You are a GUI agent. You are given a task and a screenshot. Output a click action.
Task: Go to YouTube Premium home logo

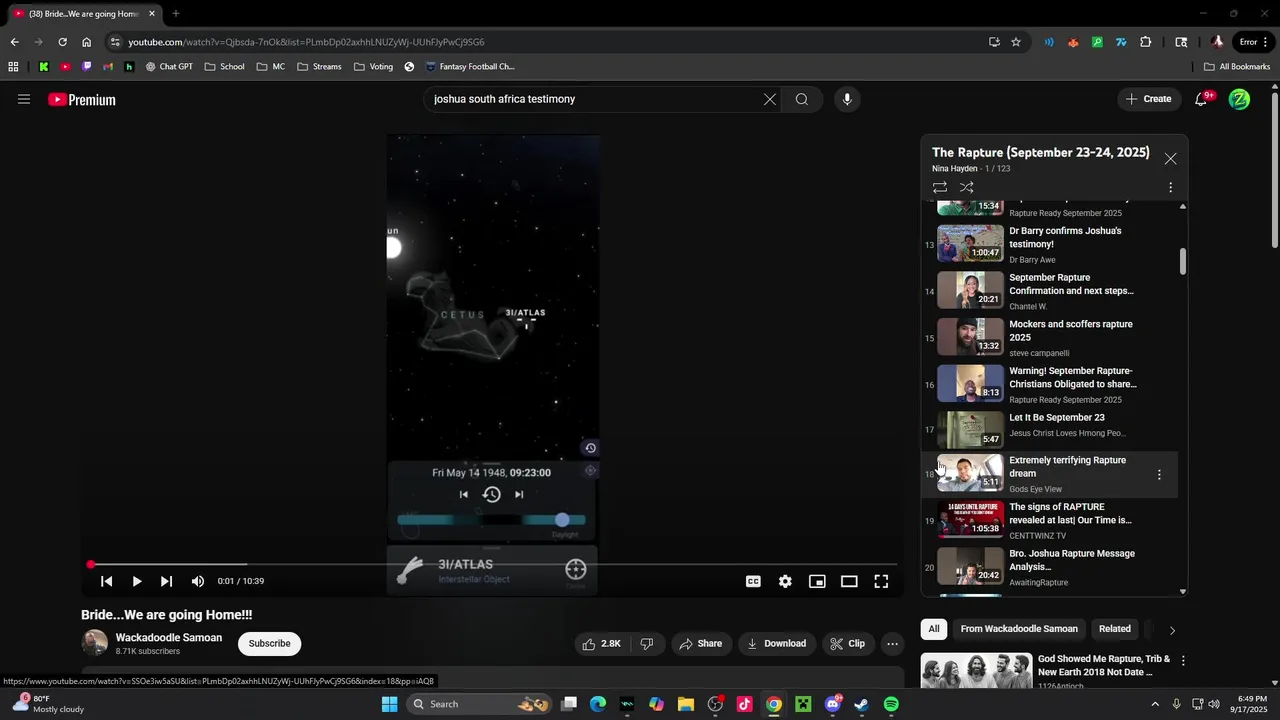(82, 99)
